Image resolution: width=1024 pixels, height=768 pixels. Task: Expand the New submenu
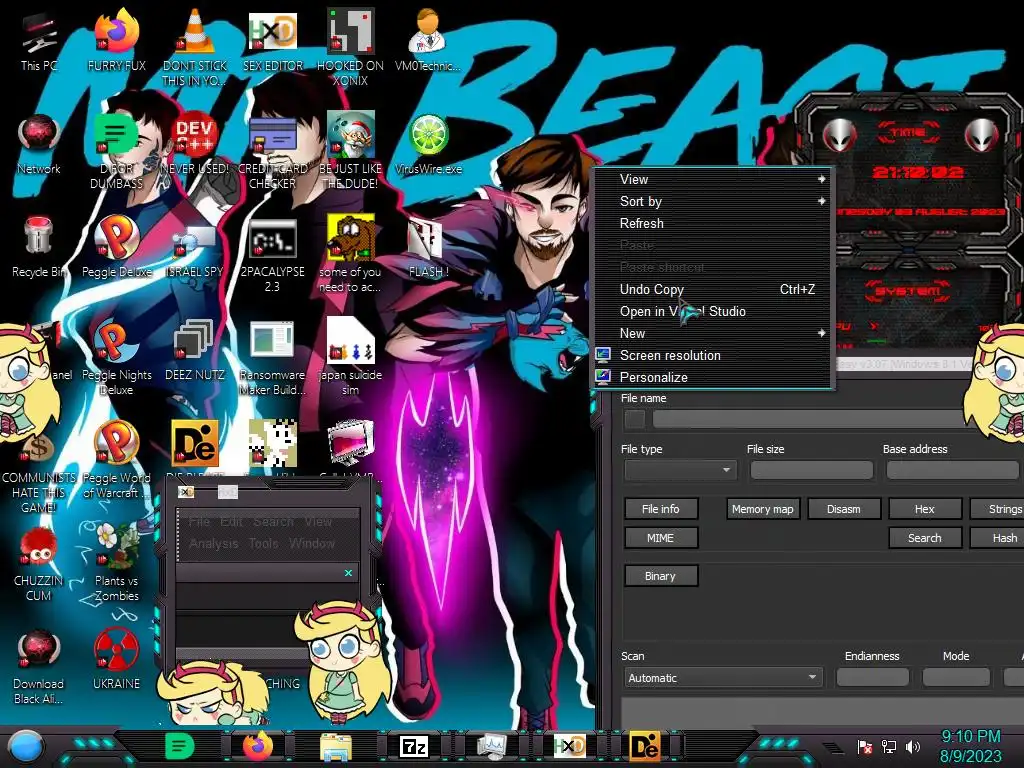[x=714, y=333]
